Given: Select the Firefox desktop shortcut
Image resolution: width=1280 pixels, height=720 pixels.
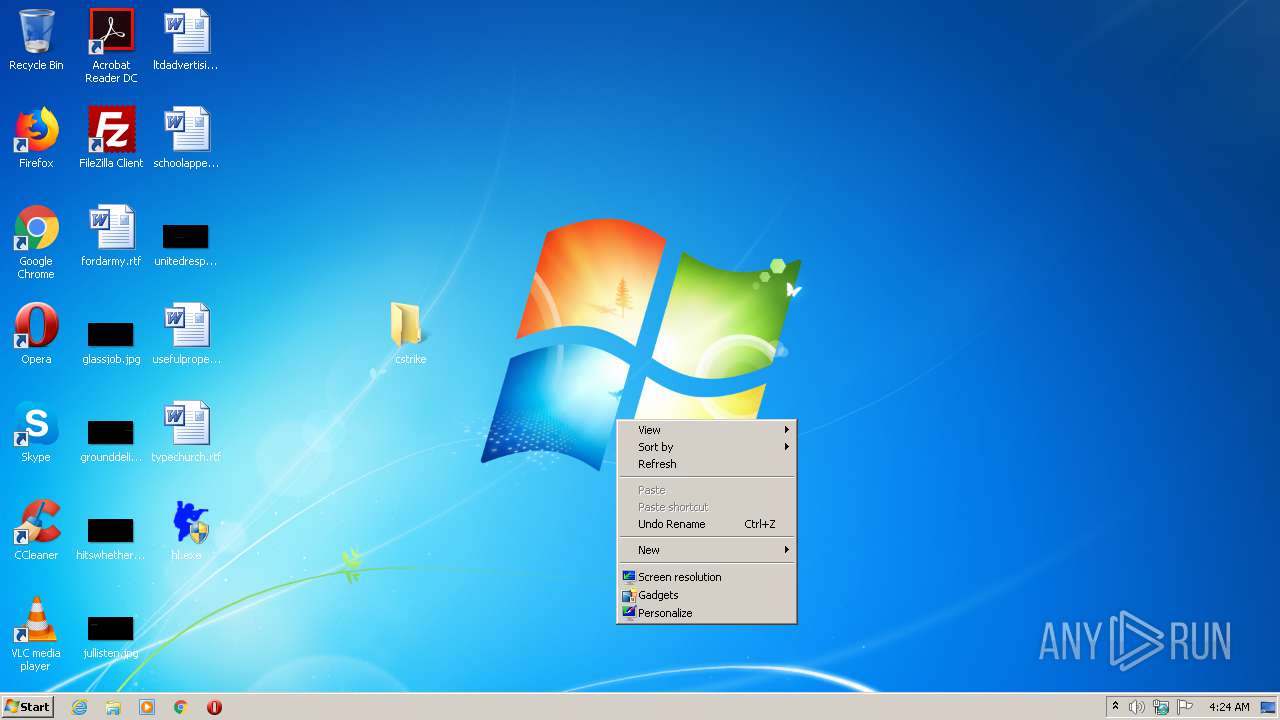Looking at the screenshot, I should 36,139.
